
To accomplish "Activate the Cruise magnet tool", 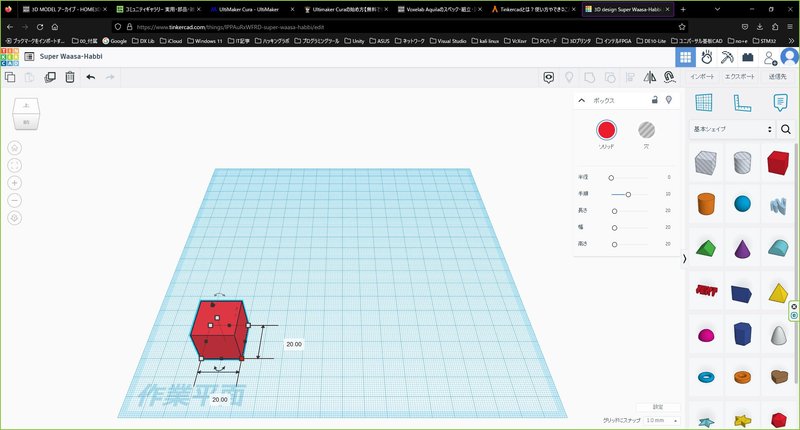I will (669, 77).
